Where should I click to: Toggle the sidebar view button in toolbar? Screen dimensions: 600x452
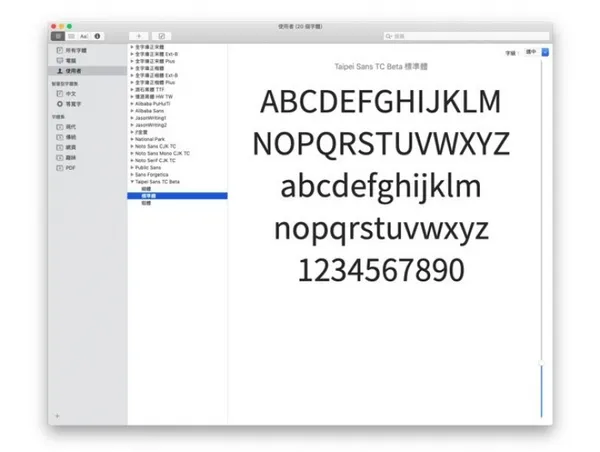[x=58, y=36]
